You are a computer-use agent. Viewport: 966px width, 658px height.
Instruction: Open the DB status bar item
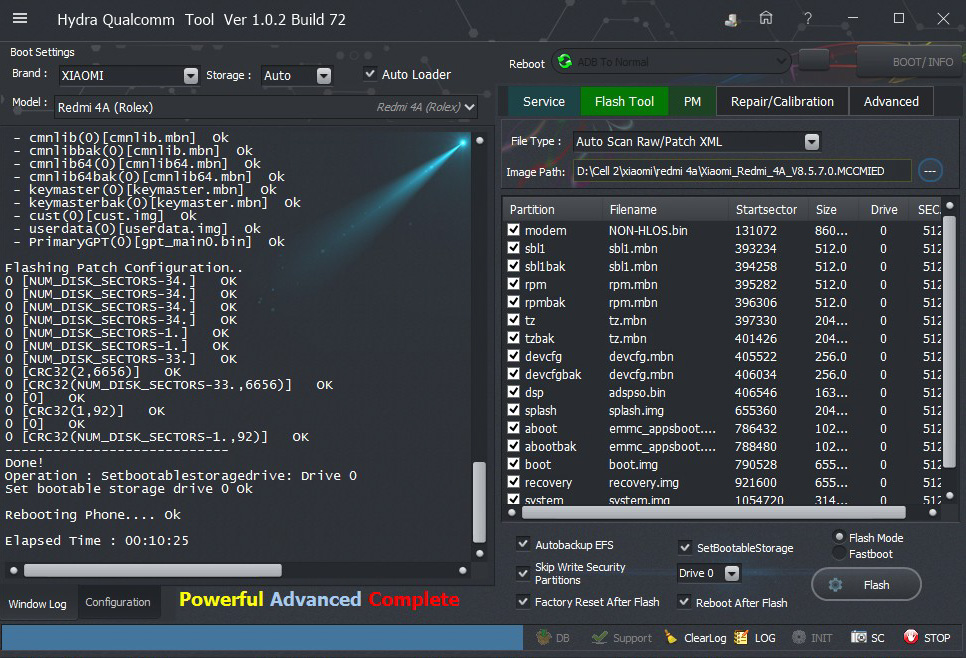pyautogui.click(x=553, y=638)
